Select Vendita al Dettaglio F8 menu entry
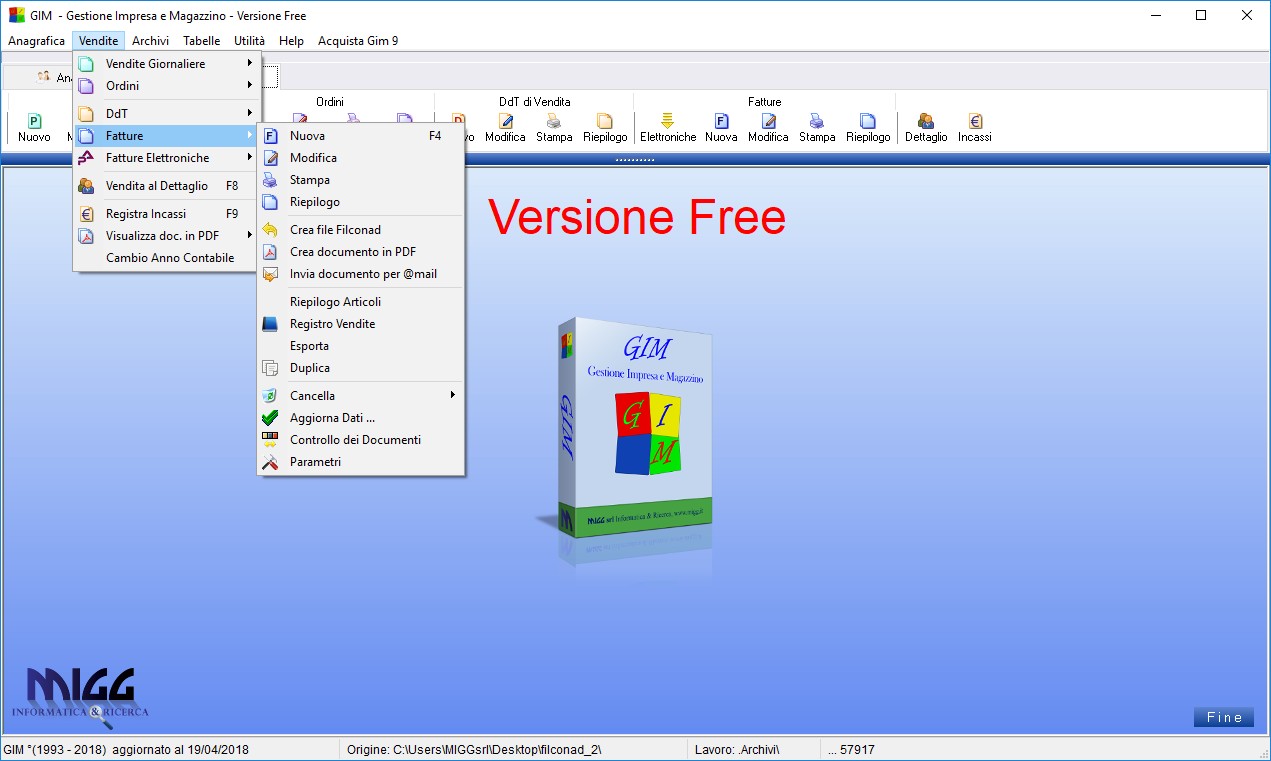 [x=166, y=186]
